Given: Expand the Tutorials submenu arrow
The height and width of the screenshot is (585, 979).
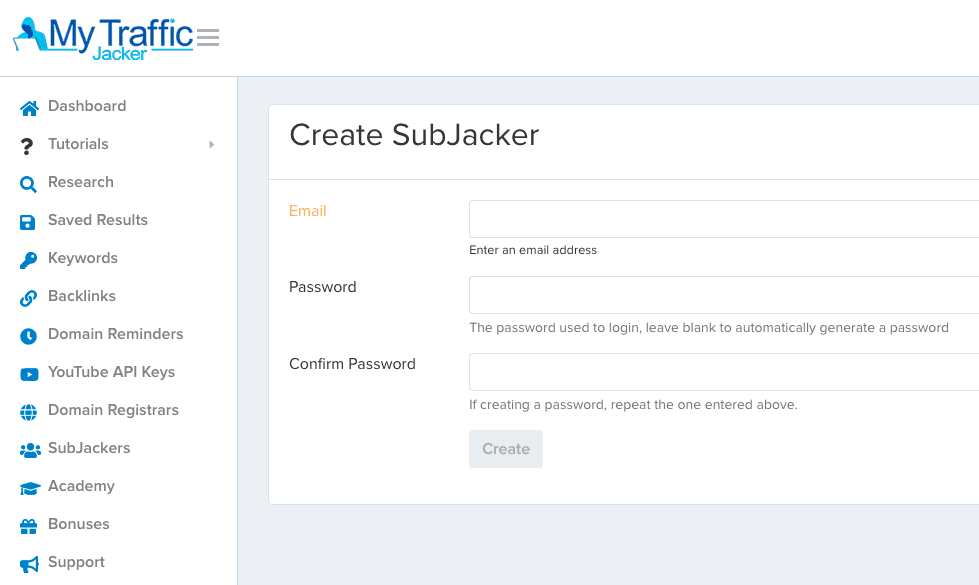Looking at the screenshot, I should (212, 144).
